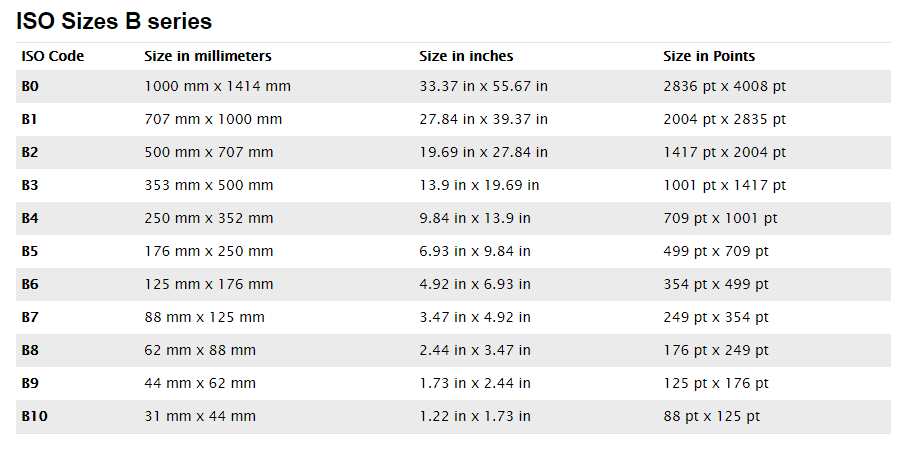The width and height of the screenshot is (907, 450).
Task: Click the '88 mm x 125 mm' cell
Action: [205, 317]
